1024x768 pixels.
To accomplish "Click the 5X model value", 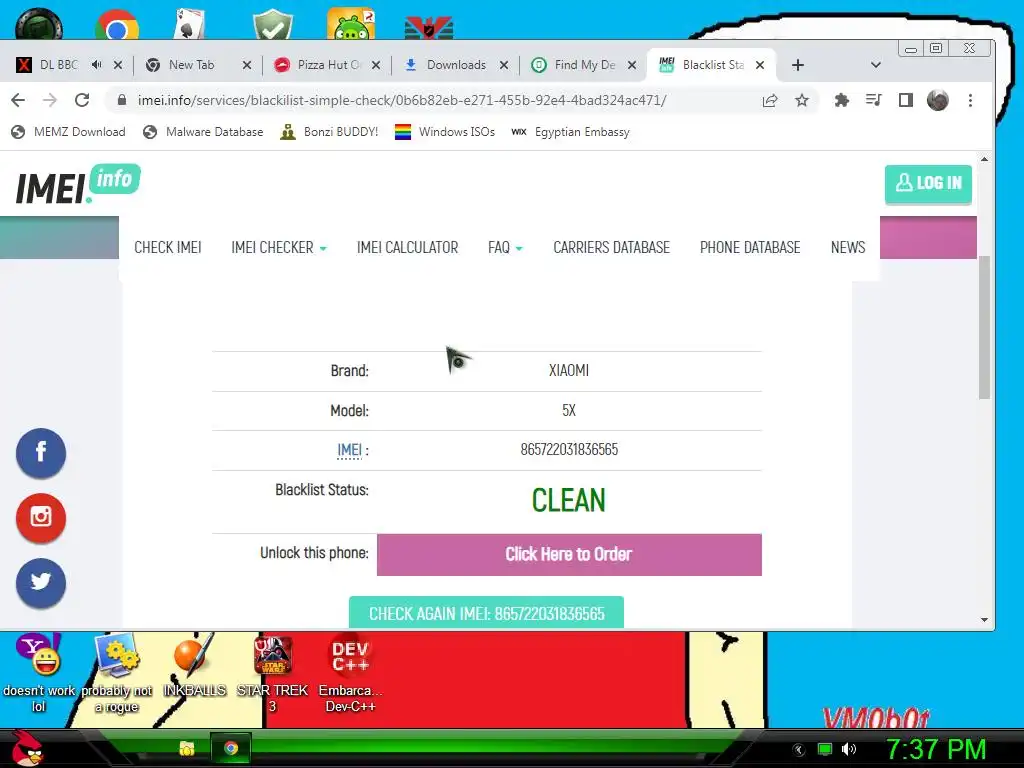I will [569, 410].
